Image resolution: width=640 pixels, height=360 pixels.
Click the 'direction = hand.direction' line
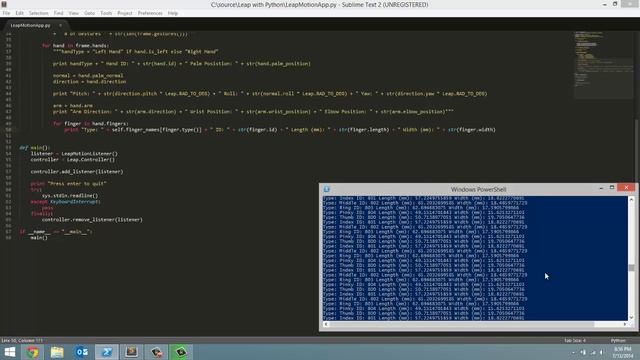coord(89,82)
